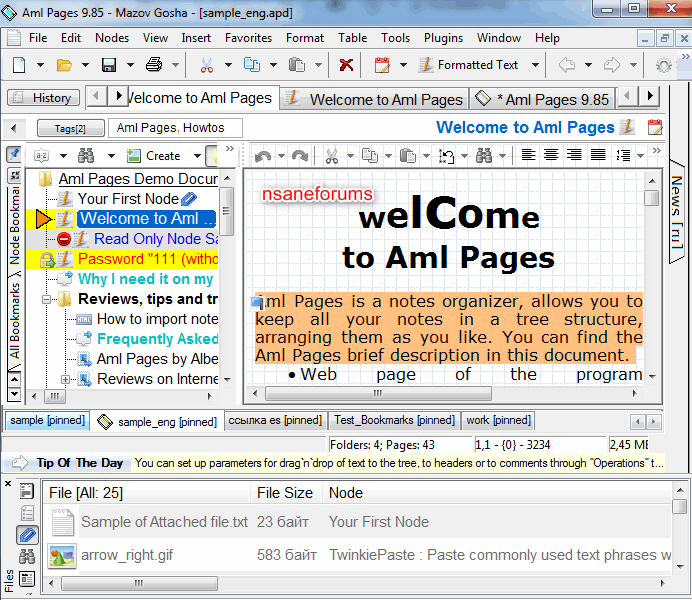Viewport: 692px width, 600px height.
Task: Redo with the editor toolbar redo arrow
Action: tap(300, 156)
